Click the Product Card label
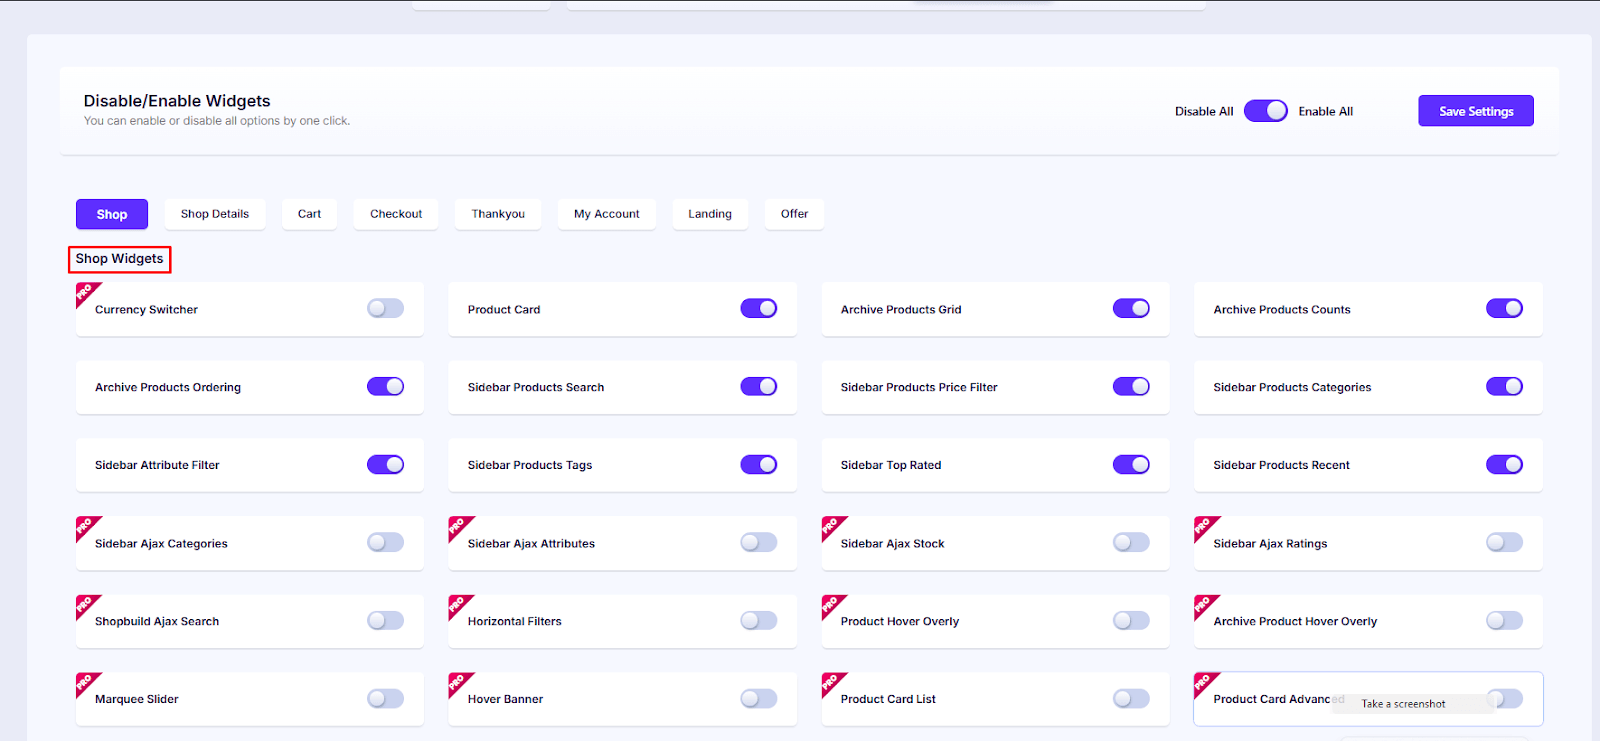 (x=504, y=309)
